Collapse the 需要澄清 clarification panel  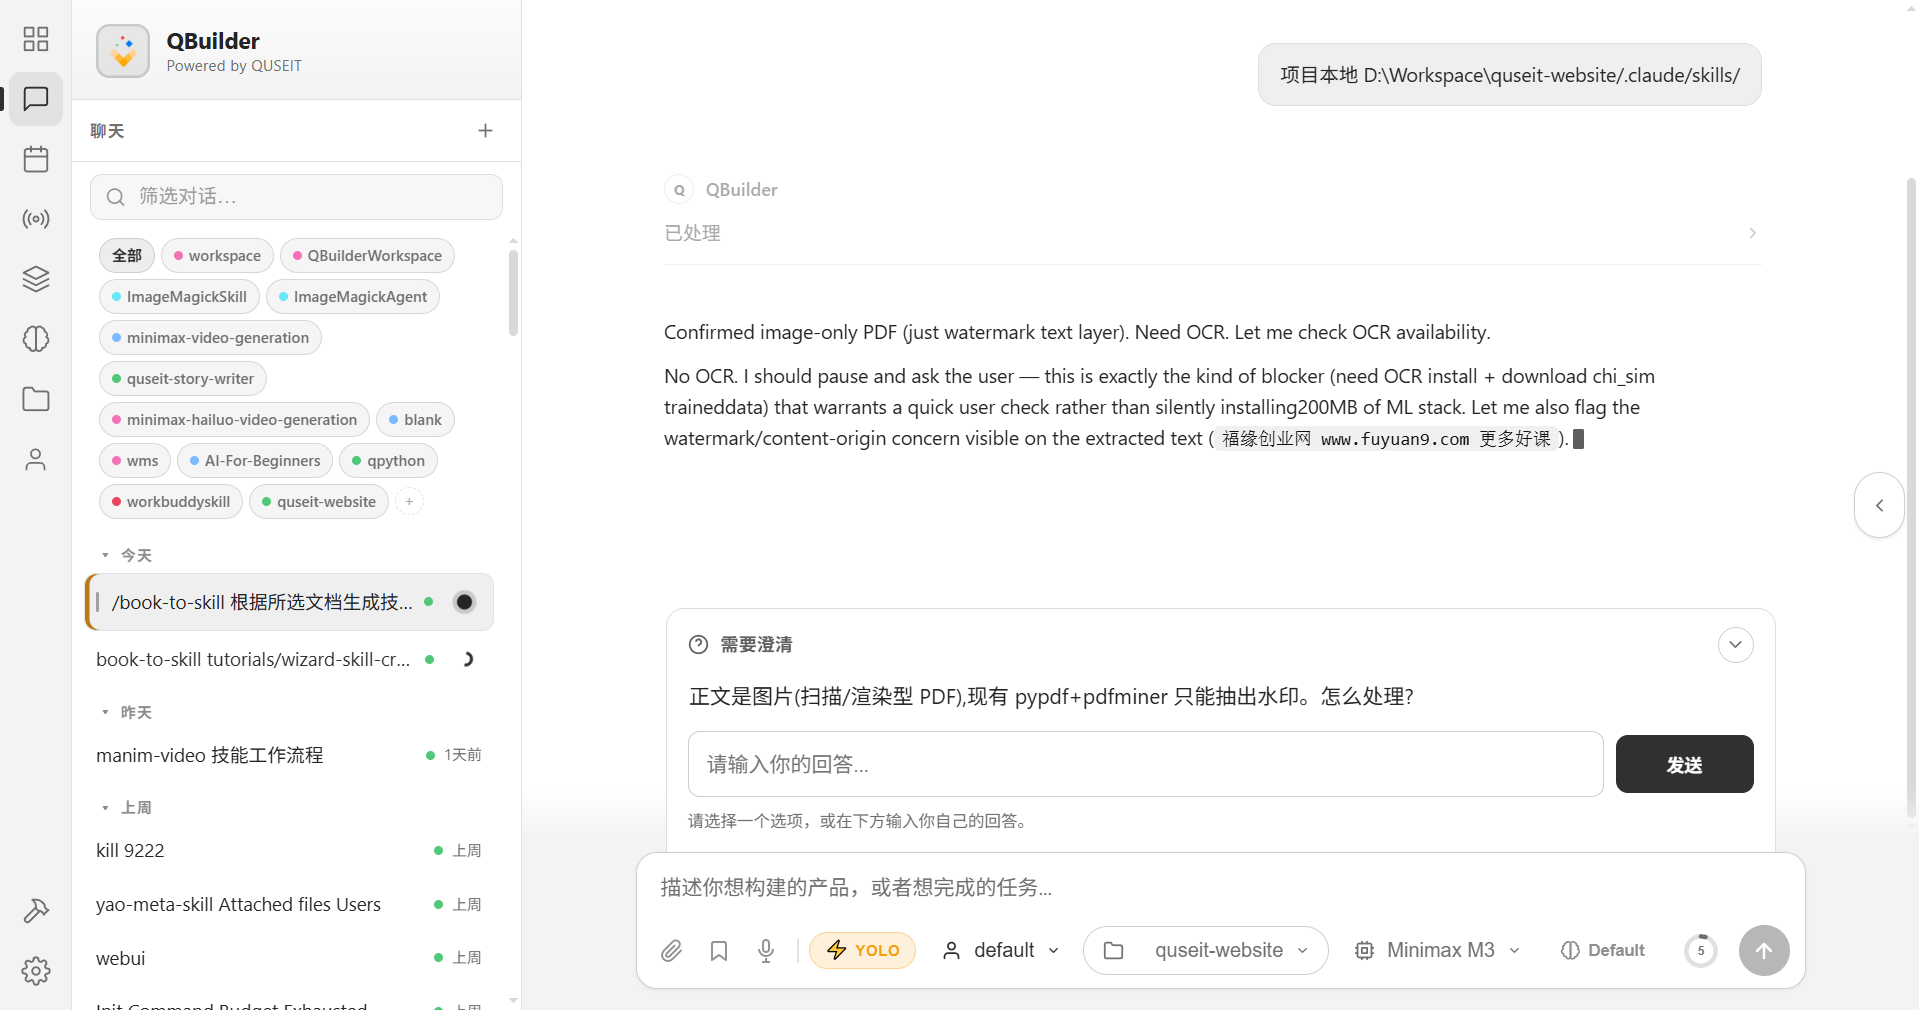coord(1735,645)
